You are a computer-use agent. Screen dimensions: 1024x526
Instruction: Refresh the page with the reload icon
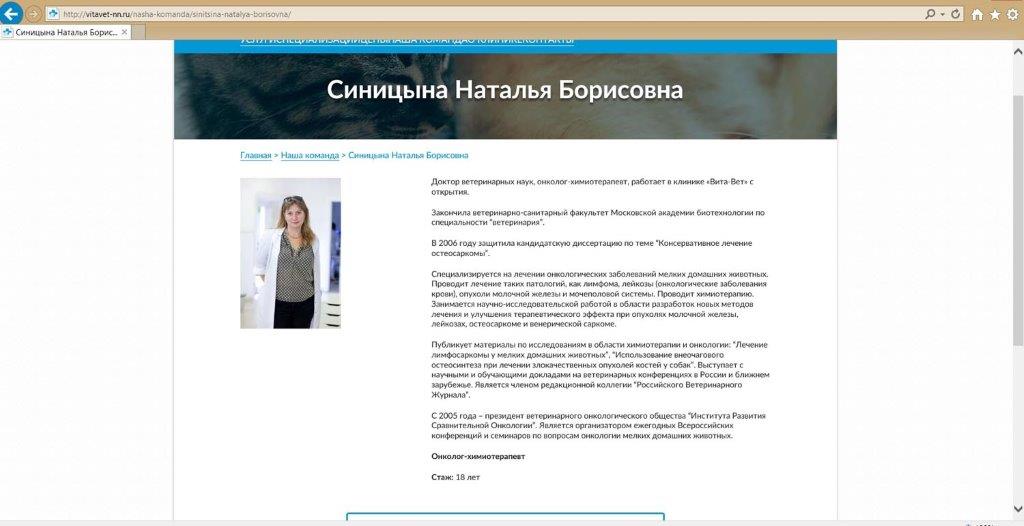[956, 14]
